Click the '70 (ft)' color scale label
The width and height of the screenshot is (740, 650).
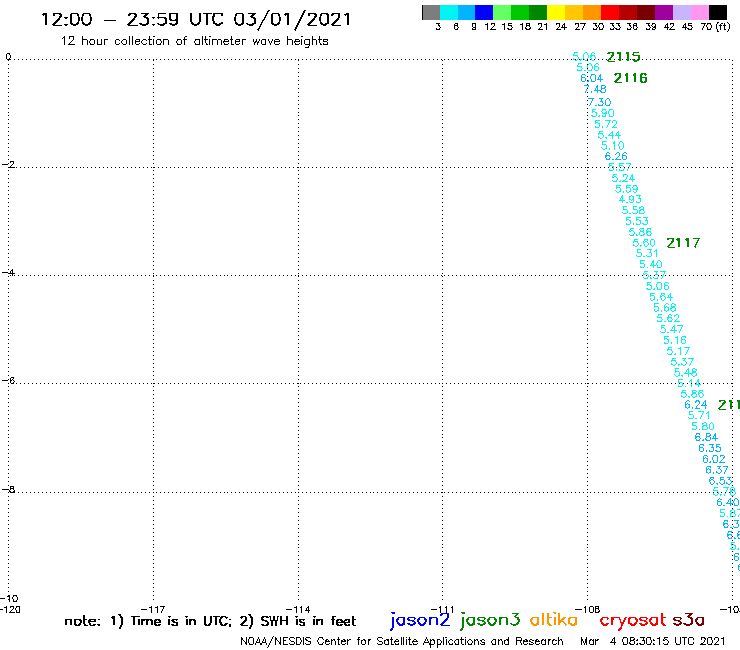[715, 27]
